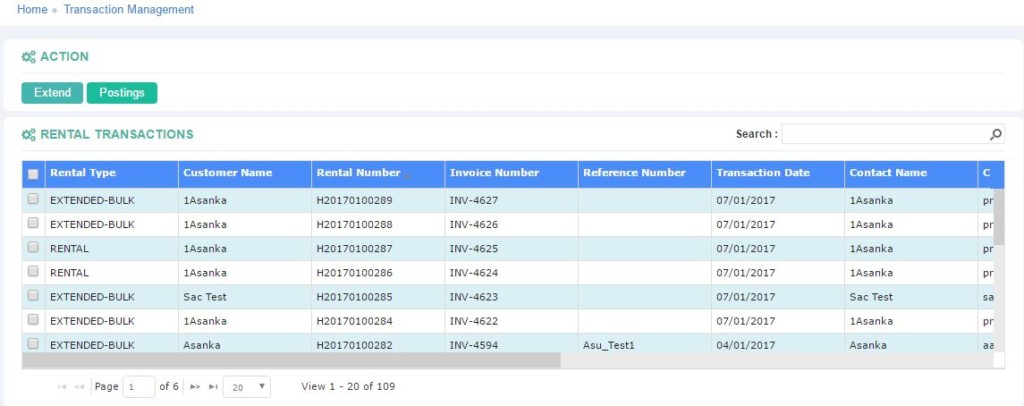The height and width of the screenshot is (406, 1024).
Task: Select checkbox for Sac Test row
Action: coord(33,296)
